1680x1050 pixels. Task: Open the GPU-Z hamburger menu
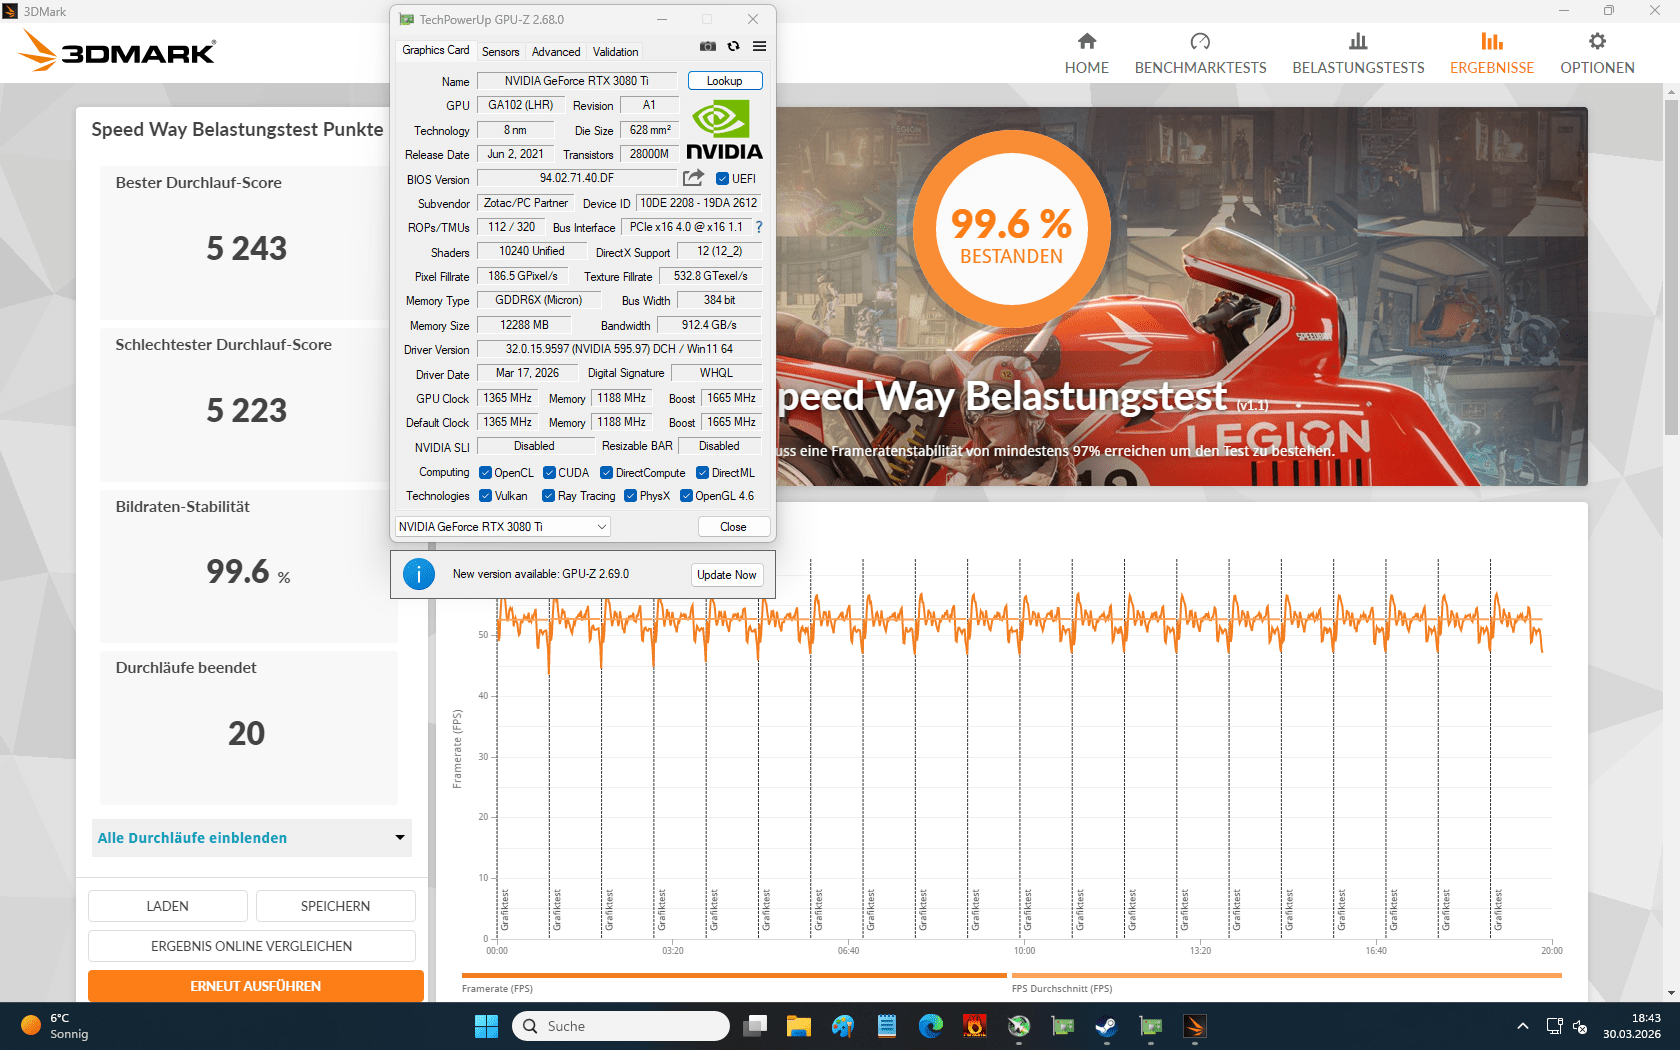(x=760, y=46)
